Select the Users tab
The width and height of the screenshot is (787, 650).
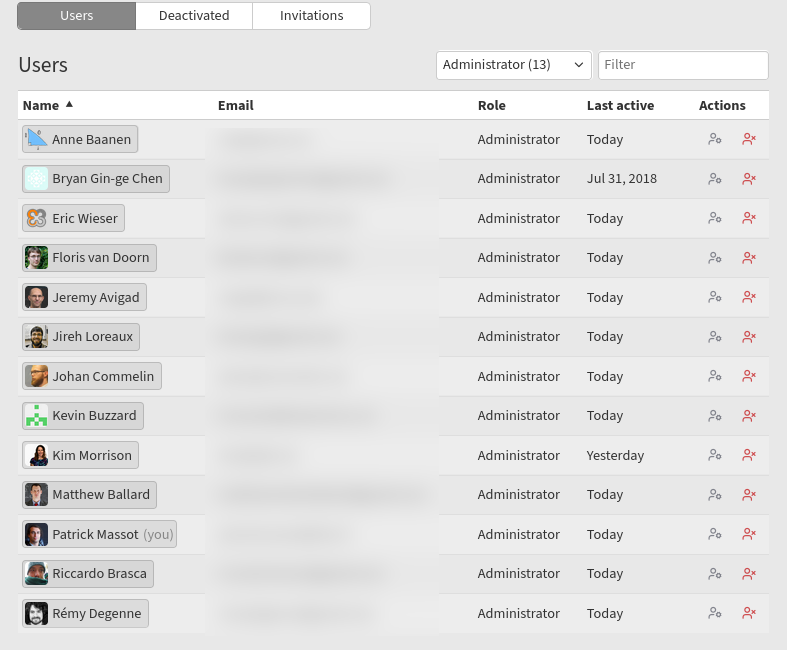[76, 16]
